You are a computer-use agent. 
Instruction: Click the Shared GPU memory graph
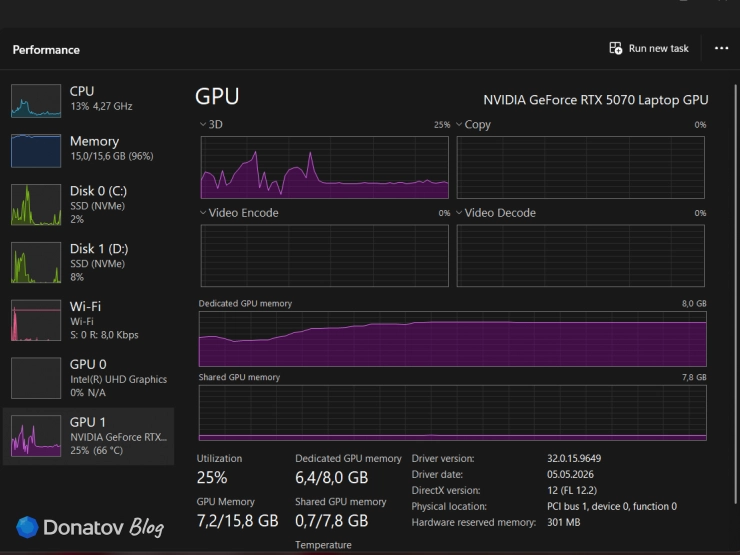tap(453, 412)
